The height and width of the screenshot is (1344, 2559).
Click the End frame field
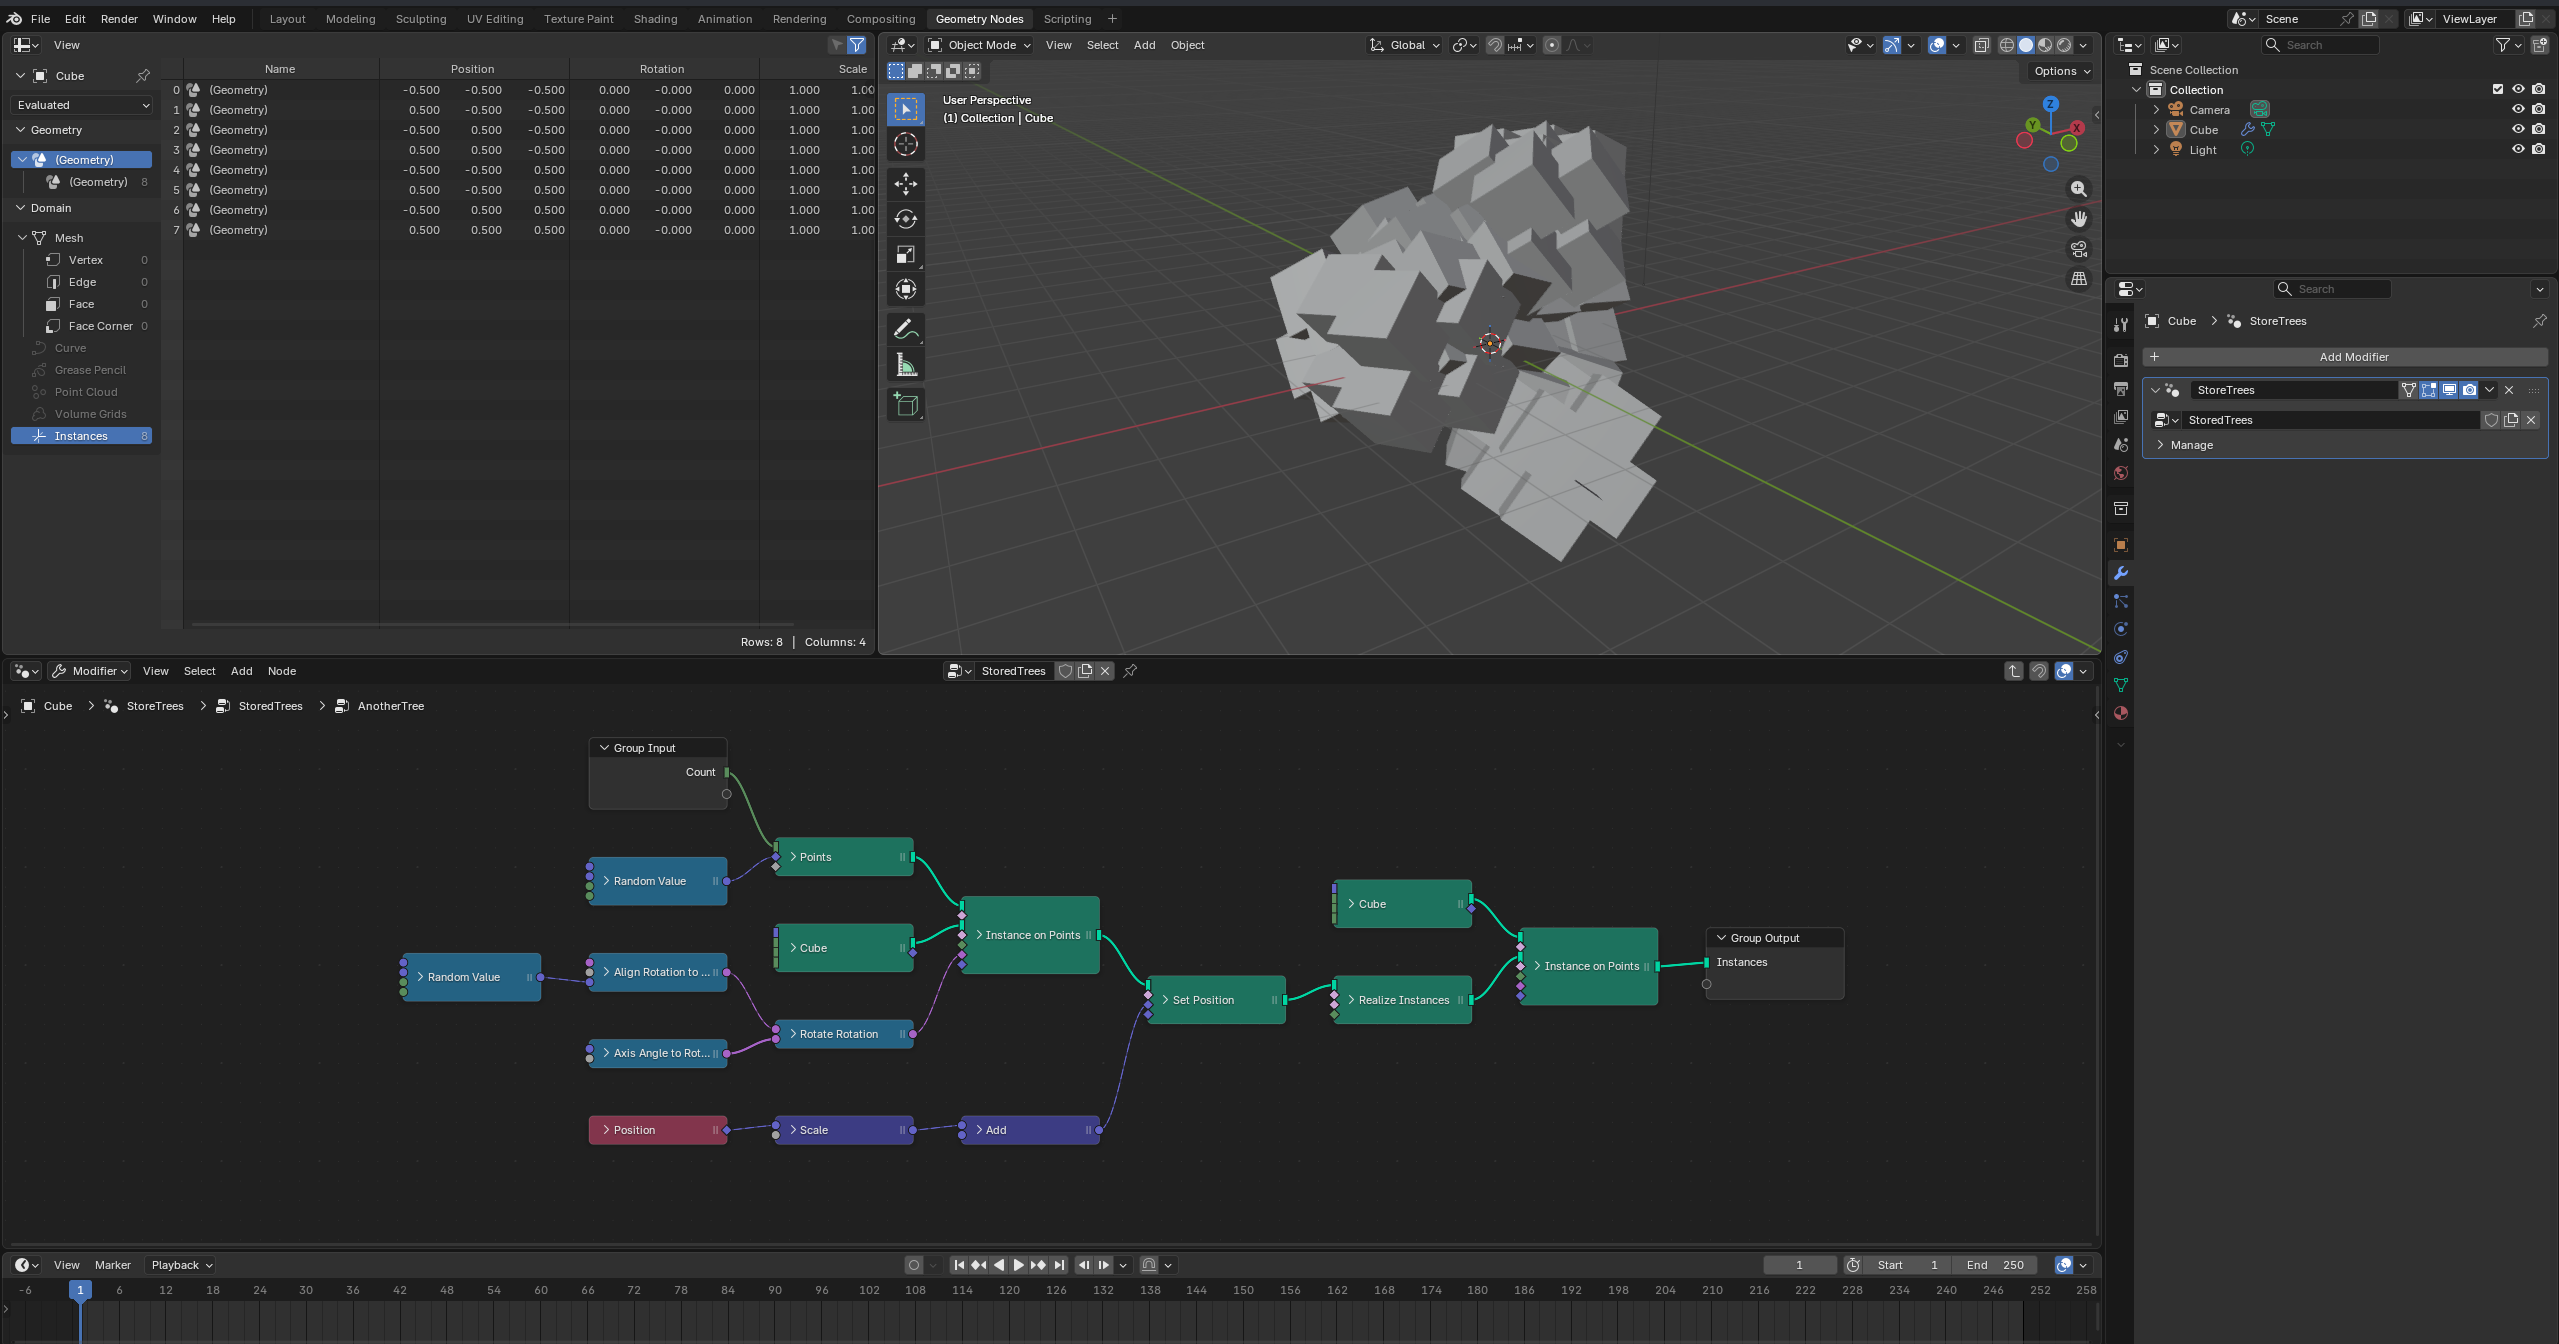[x=1994, y=1265]
